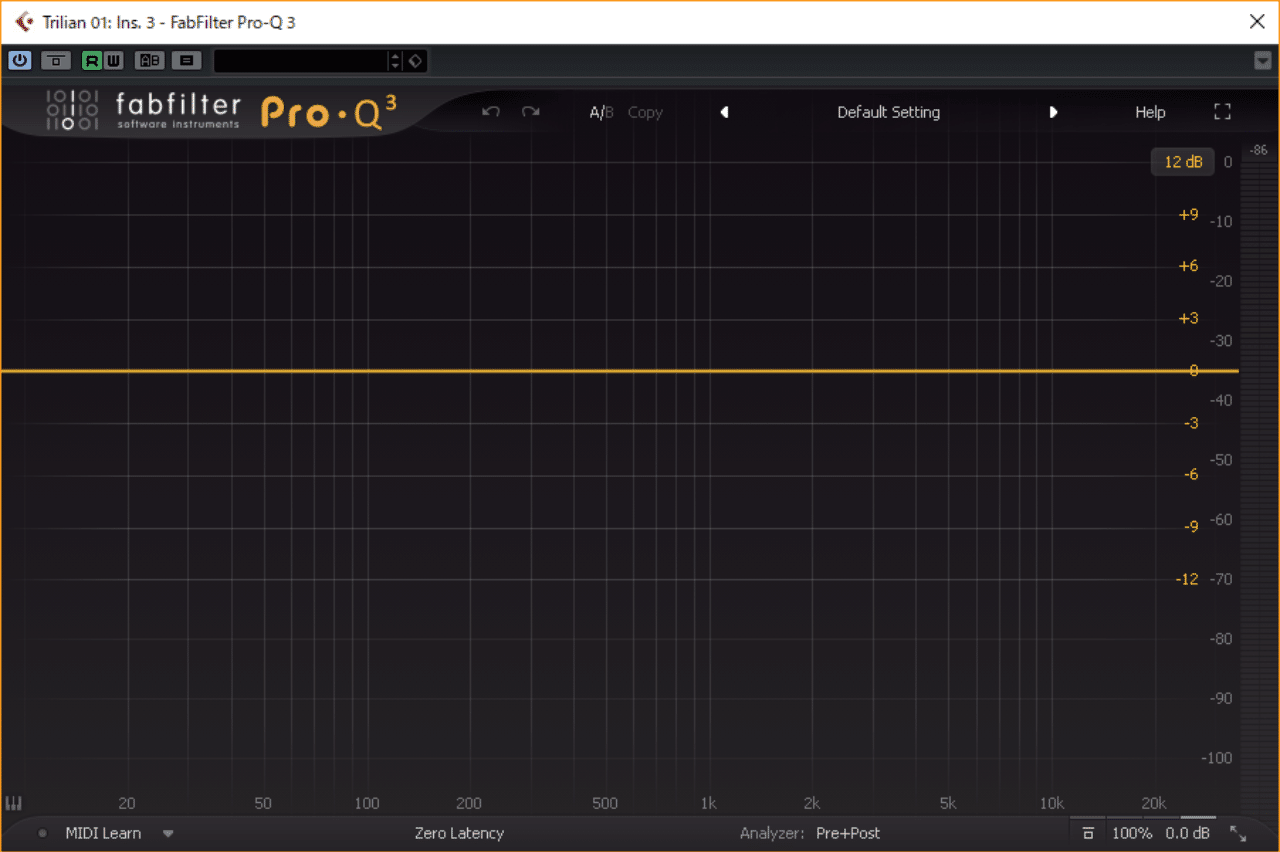Toggle the plugin power (activate) button
1280x852 pixels.
tap(20, 61)
